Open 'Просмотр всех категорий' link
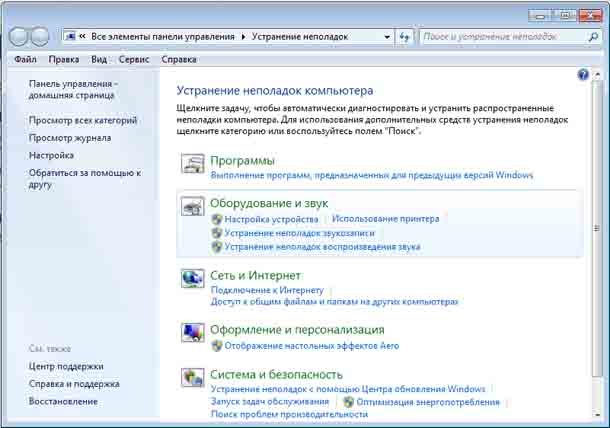 coord(83,120)
